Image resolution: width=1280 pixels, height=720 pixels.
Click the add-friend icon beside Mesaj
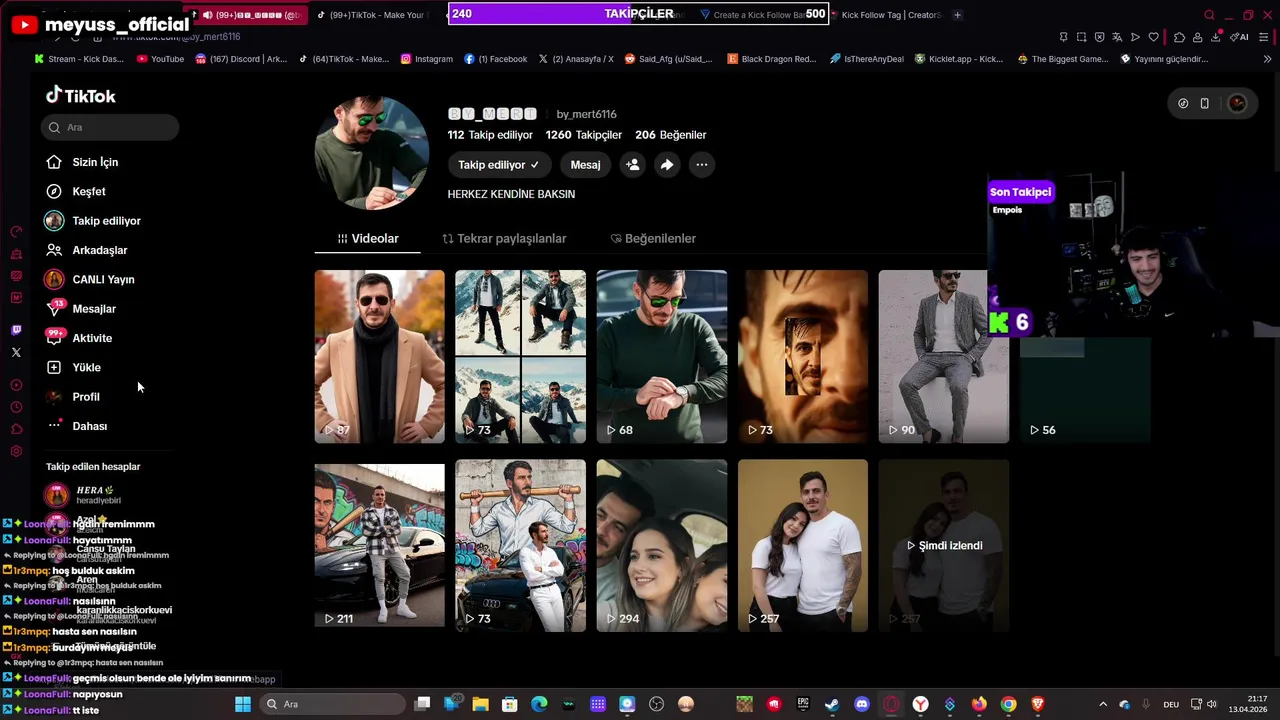click(633, 165)
